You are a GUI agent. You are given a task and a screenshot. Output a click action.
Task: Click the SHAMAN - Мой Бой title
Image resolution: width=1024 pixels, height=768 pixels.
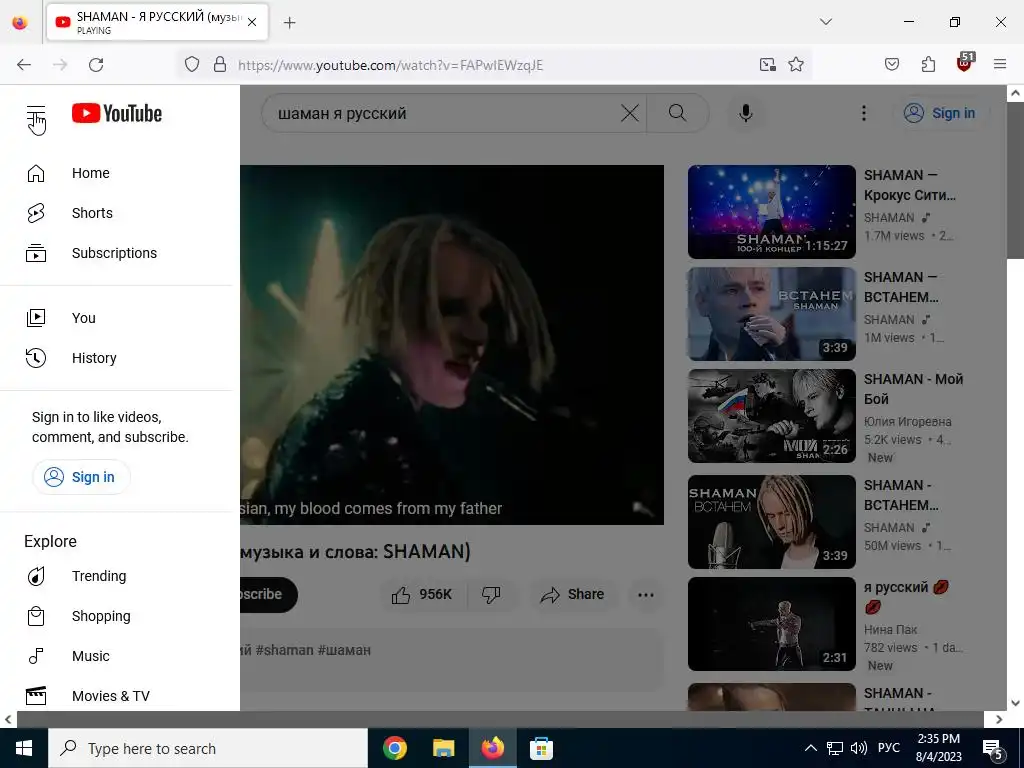click(914, 389)
